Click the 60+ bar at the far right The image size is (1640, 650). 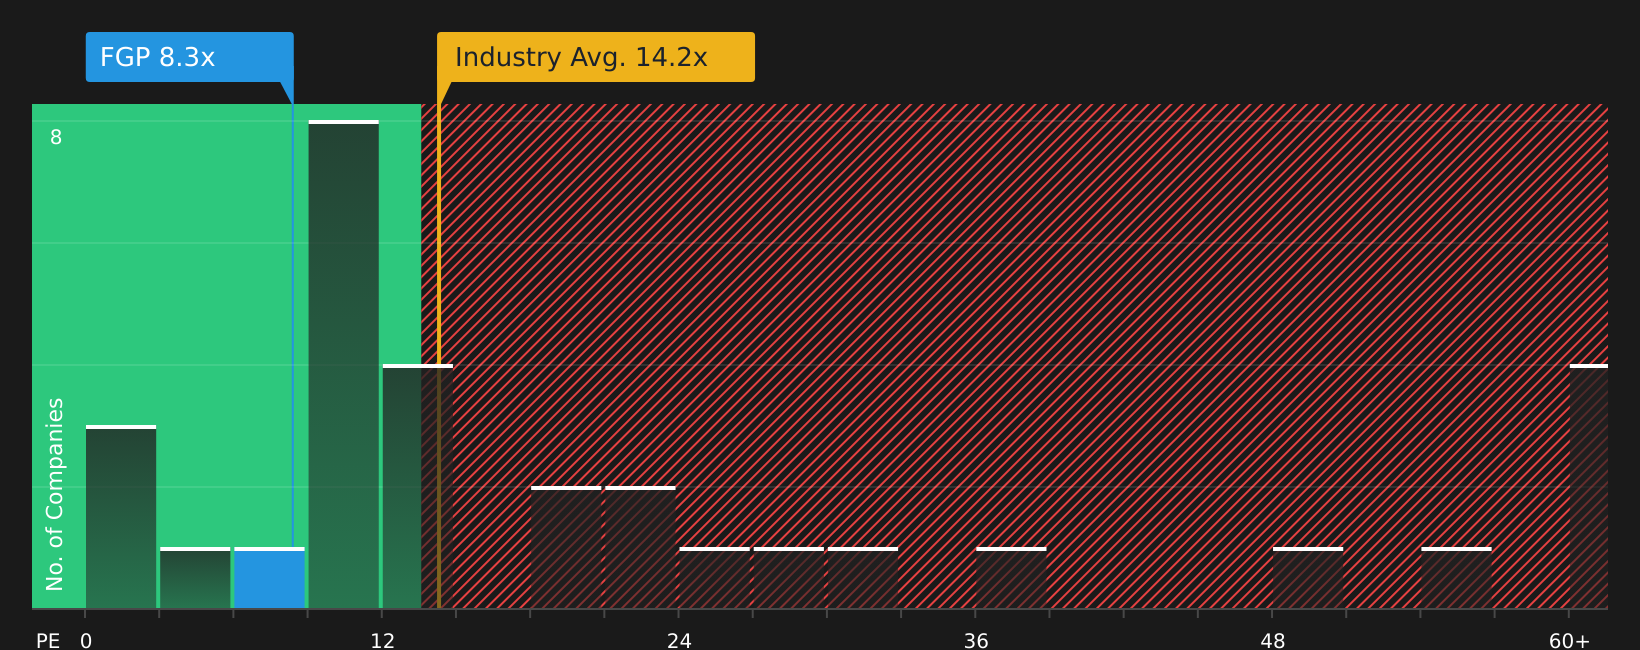1589,487
